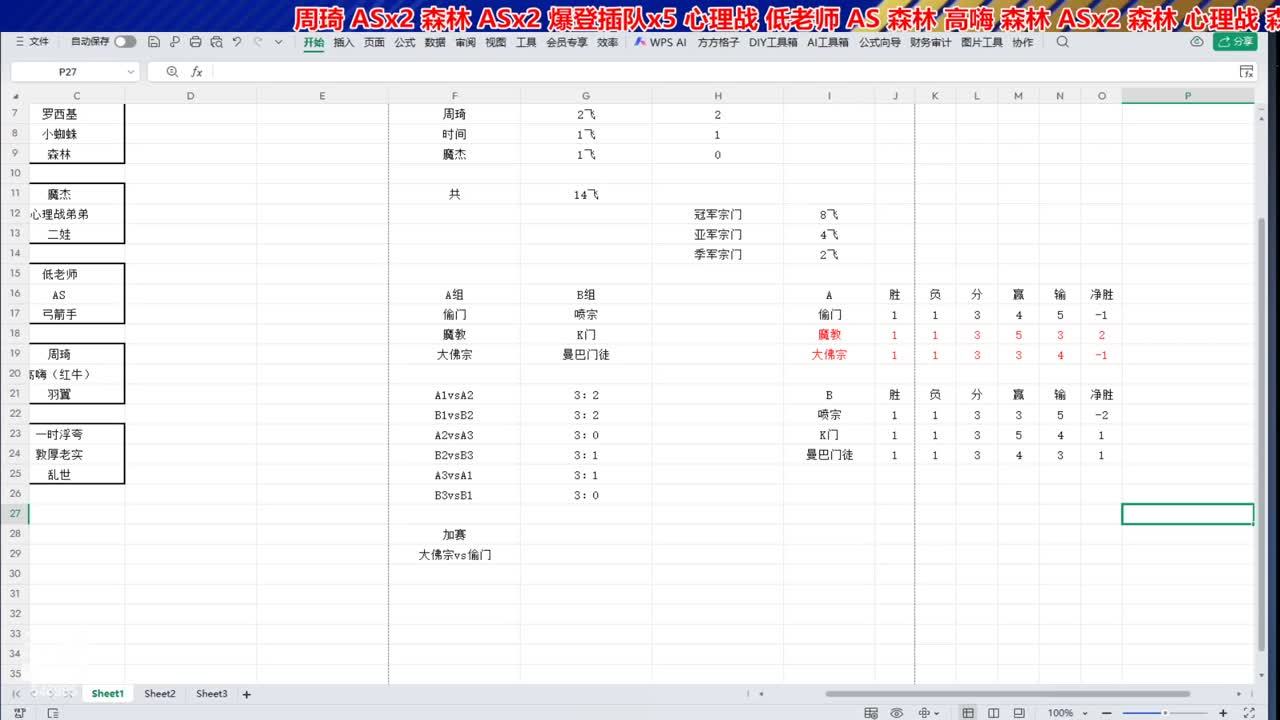Switch to the 公式 ribbon tab

405,43
